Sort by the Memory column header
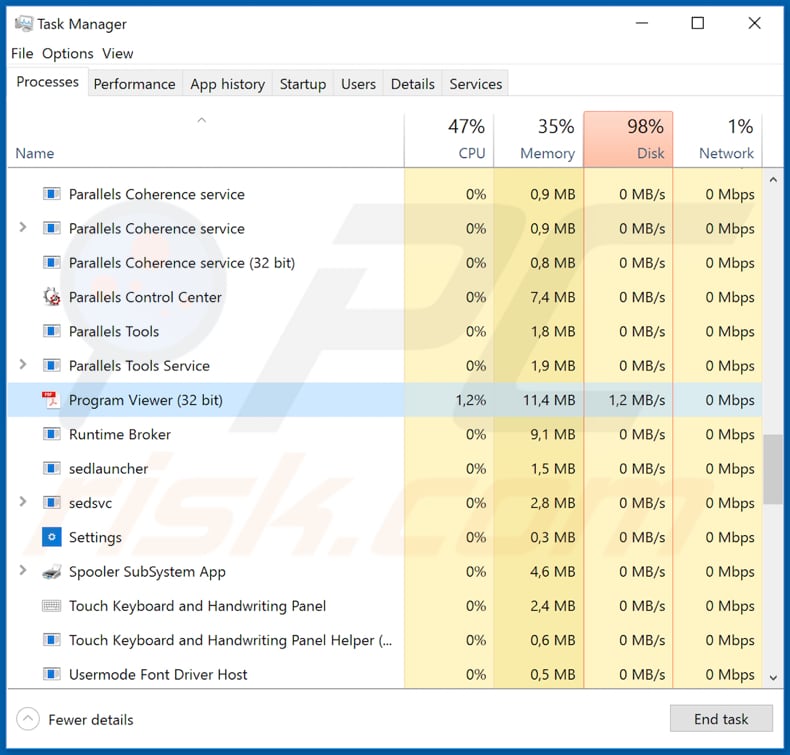The image size is (790, 755). pyautogui.click(x=538, y=140)
